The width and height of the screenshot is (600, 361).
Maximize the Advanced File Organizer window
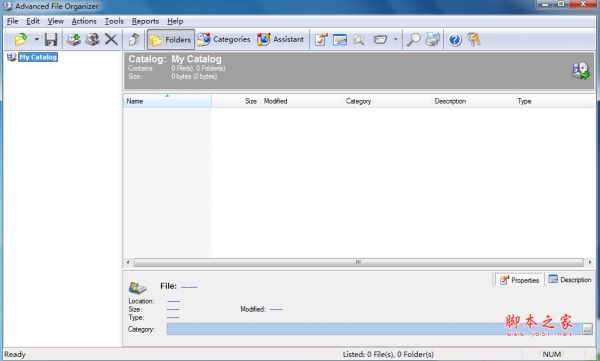coord(561,4)
